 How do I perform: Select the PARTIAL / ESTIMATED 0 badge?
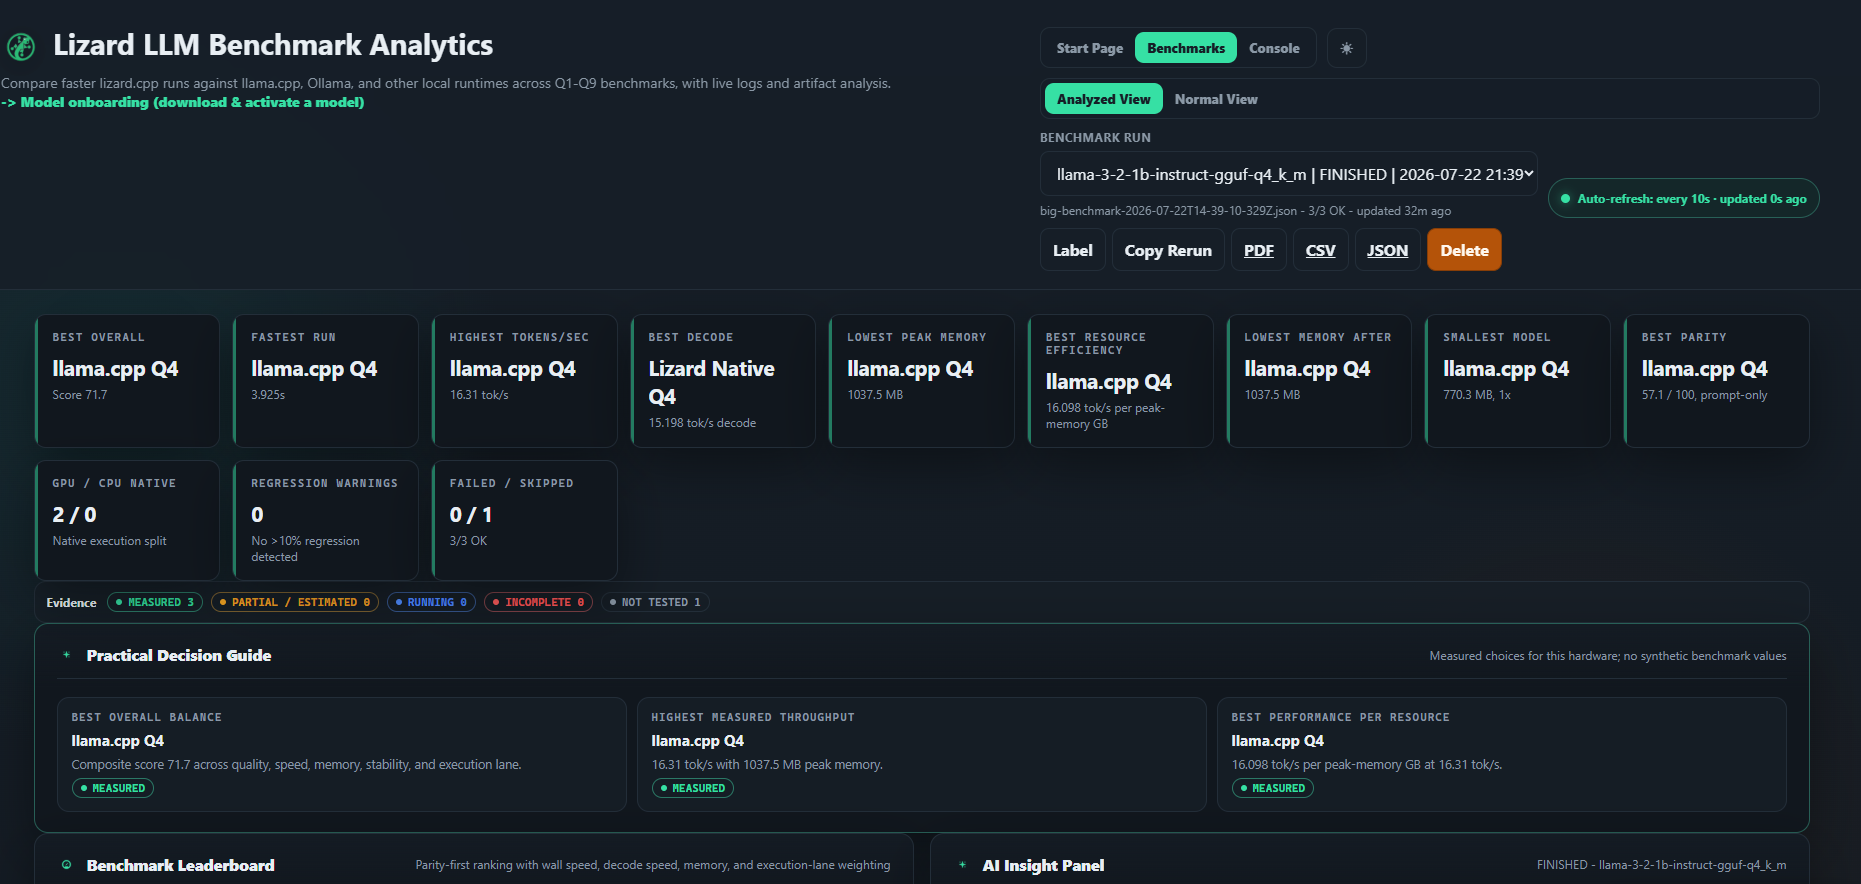tap(295, 602)
